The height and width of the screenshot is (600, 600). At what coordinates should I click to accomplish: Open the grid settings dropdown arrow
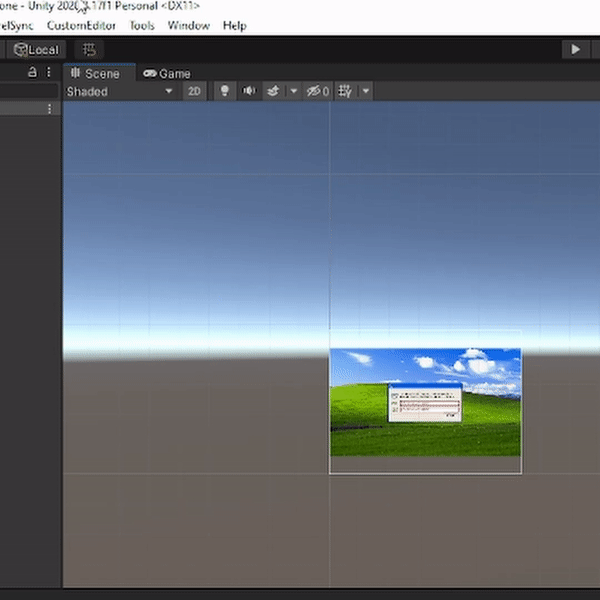click(x=365, y=91)
